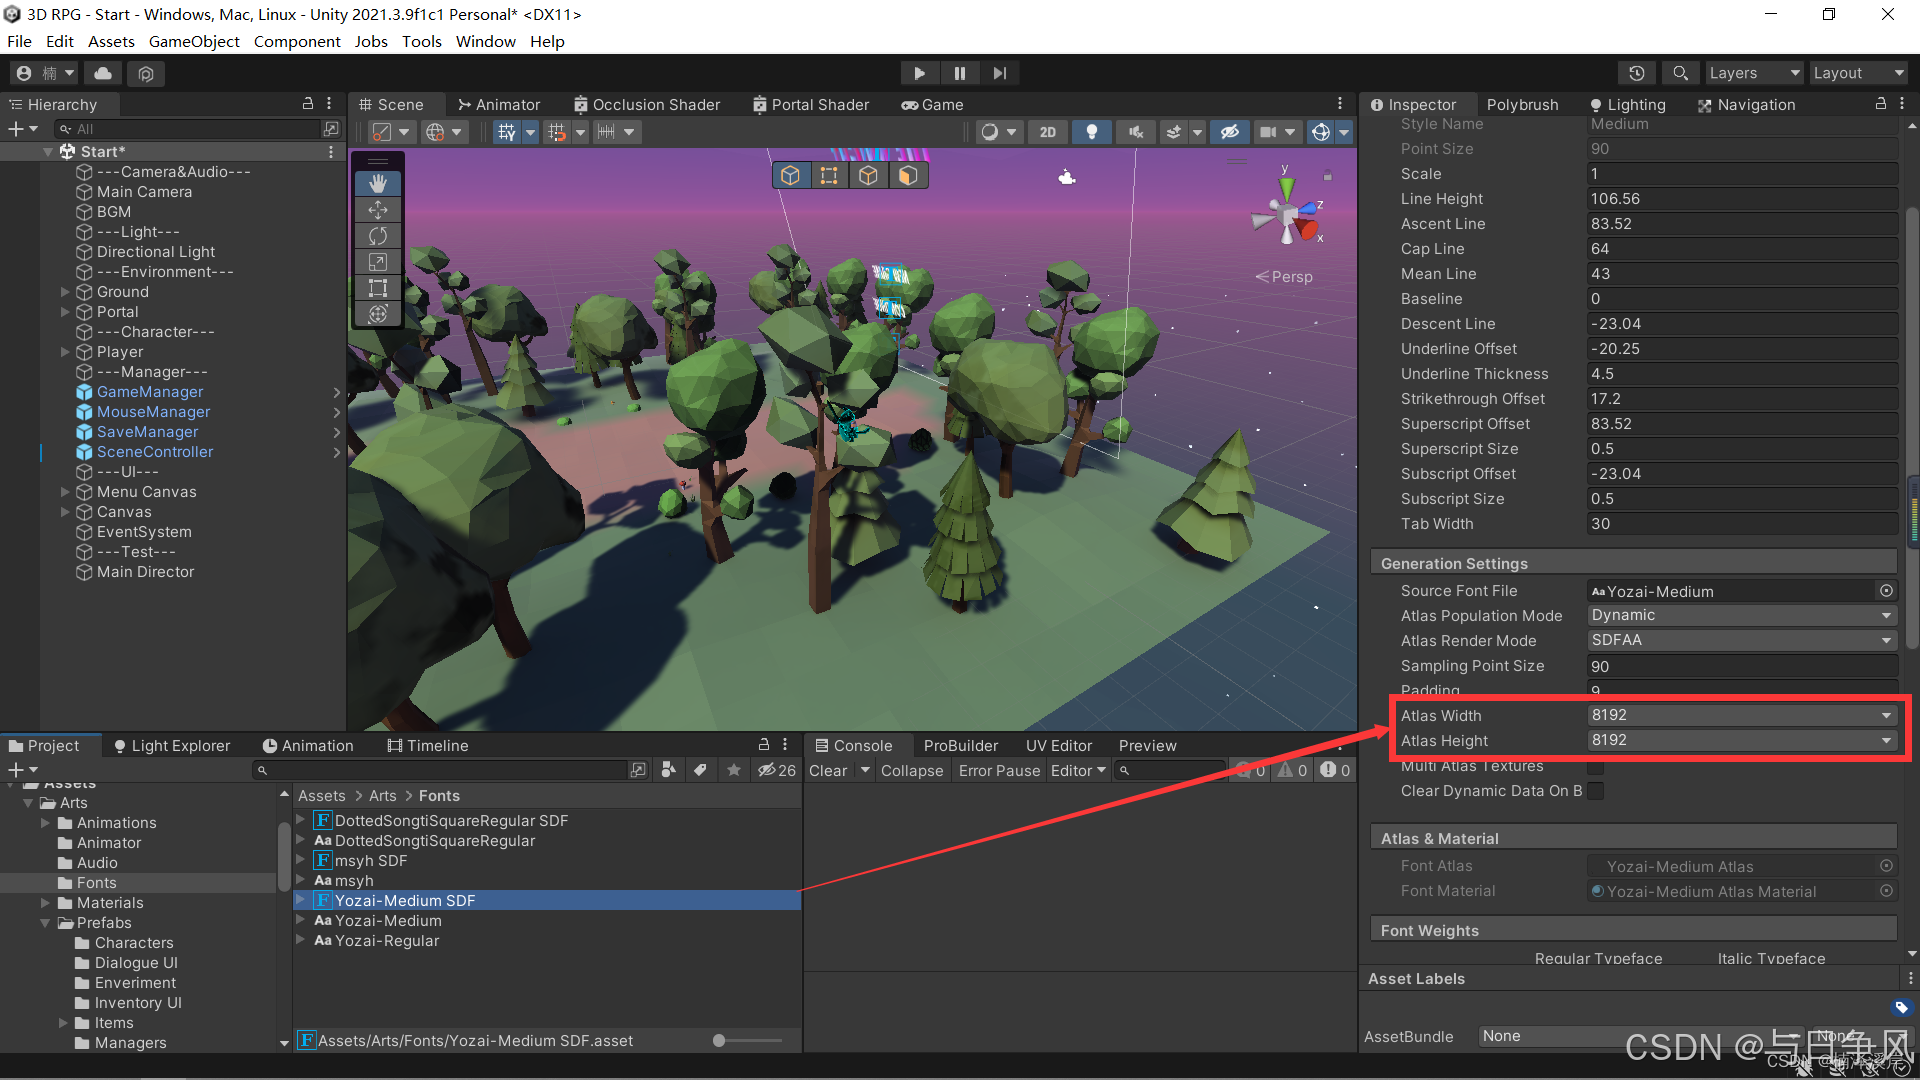Click the Play button

point(919,73)
